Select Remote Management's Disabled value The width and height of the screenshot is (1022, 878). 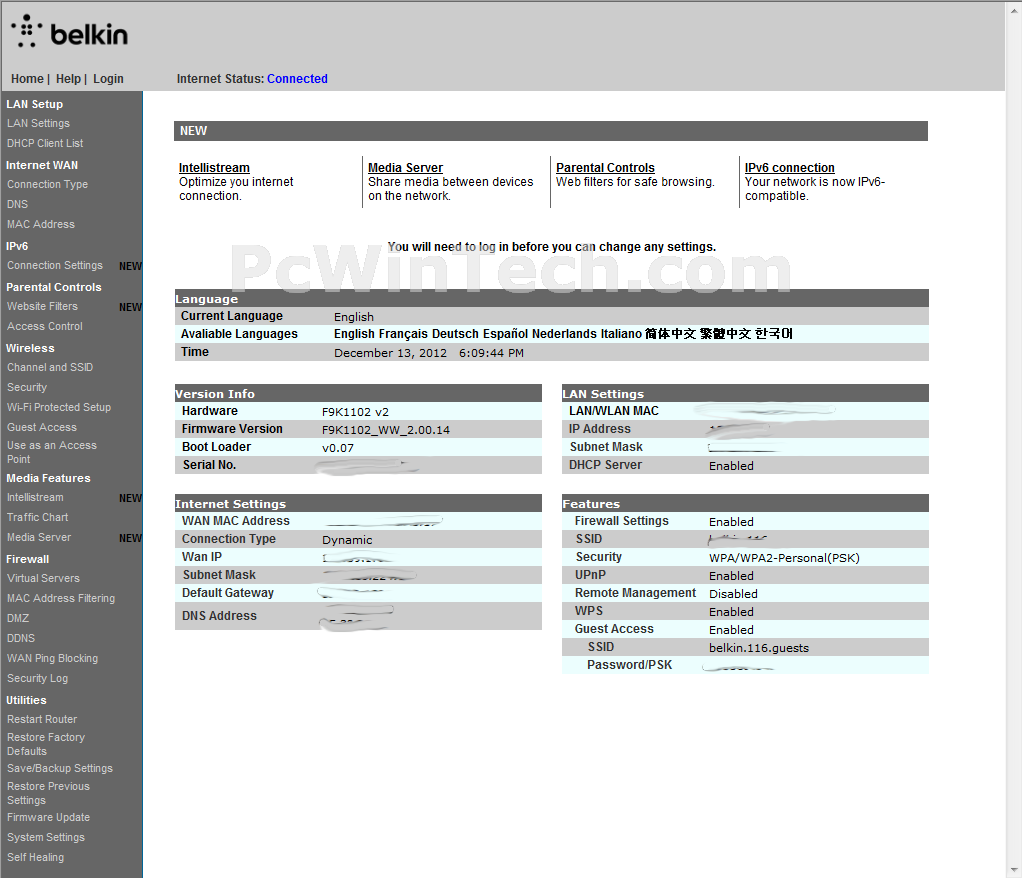[733, 594]
